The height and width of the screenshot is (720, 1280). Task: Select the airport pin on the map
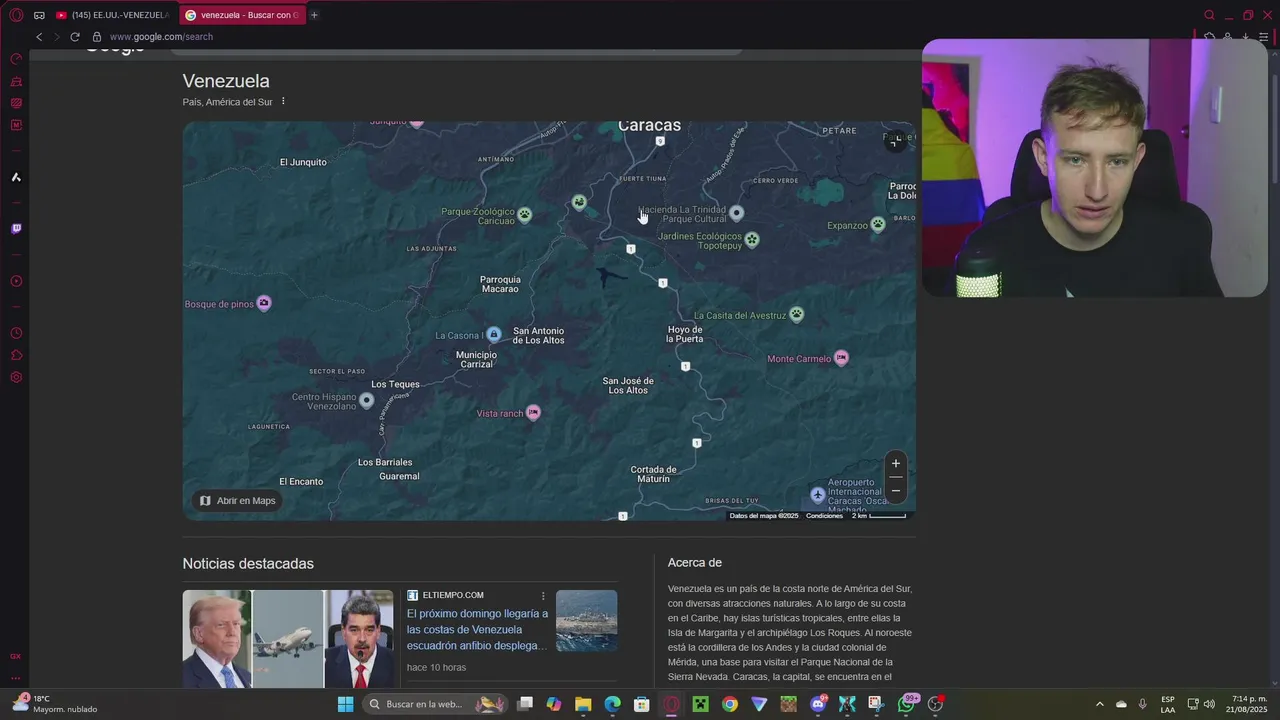point(818,495)
